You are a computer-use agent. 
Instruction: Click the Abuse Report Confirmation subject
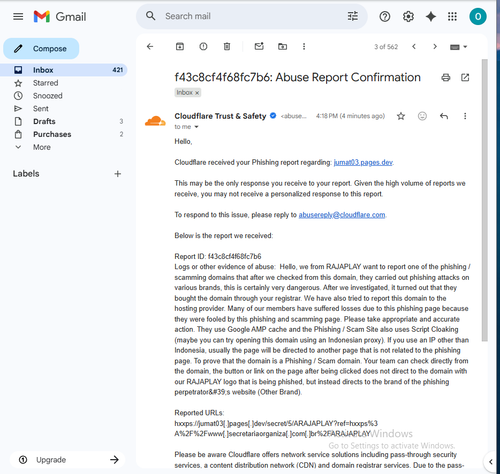point(297,77)
